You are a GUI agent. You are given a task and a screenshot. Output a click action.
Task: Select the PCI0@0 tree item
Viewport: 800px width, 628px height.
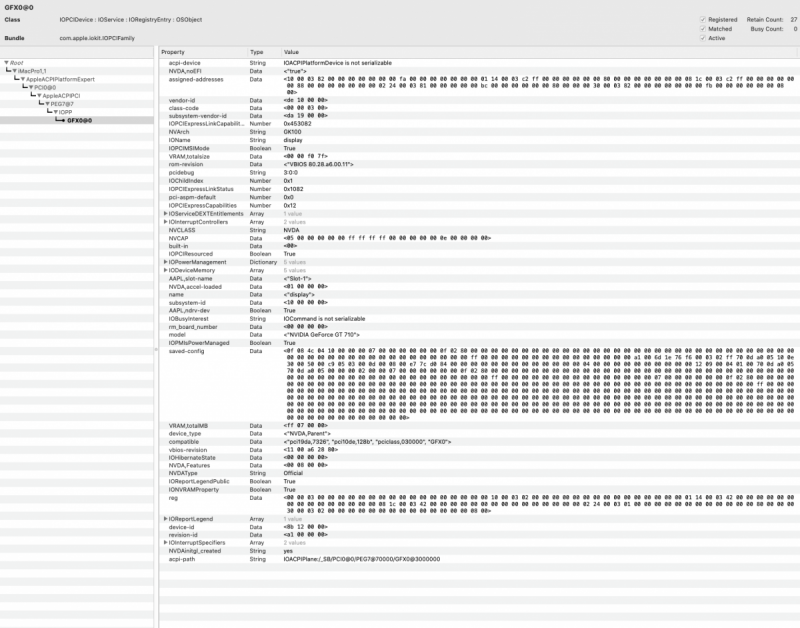pyautogui.click(x=46, y=87)
